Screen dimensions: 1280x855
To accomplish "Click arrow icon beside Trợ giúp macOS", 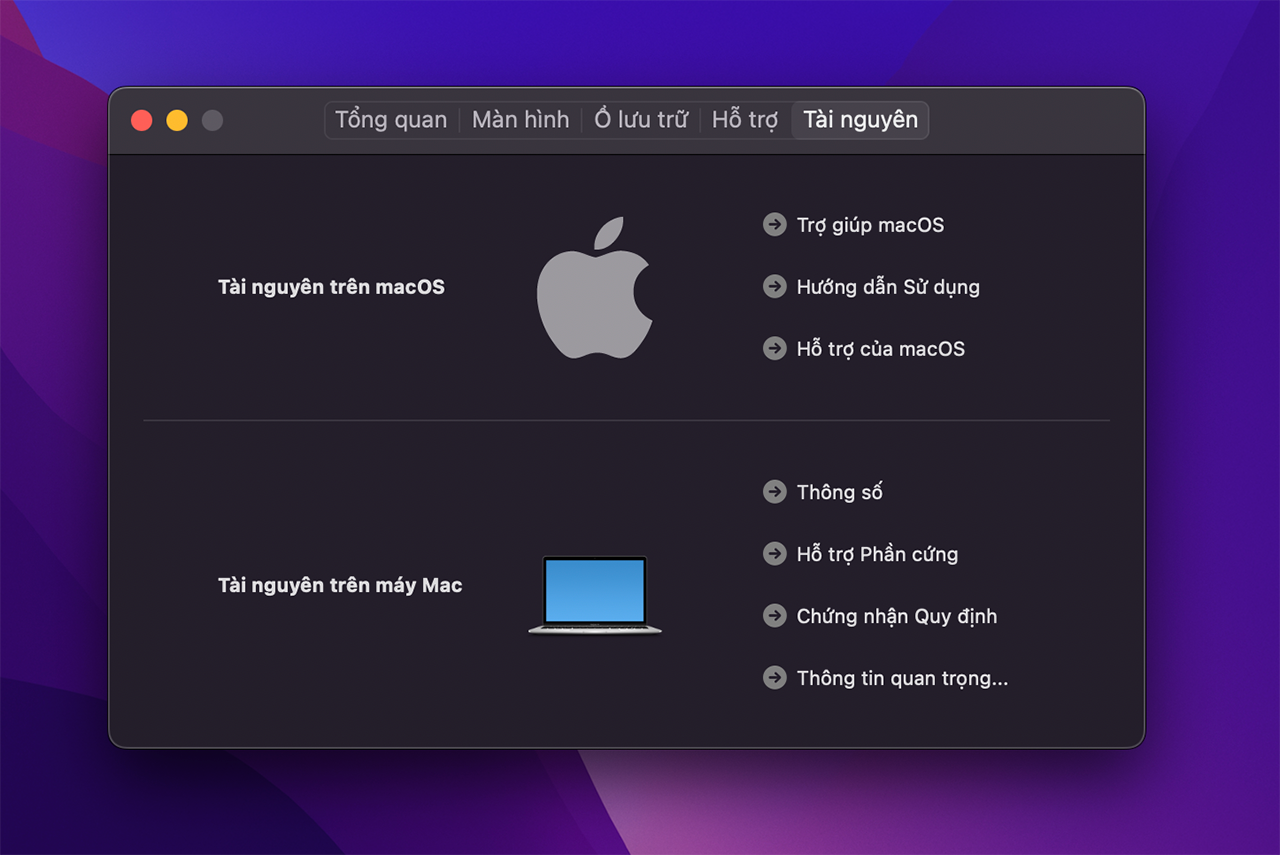I will coord(774,224).
